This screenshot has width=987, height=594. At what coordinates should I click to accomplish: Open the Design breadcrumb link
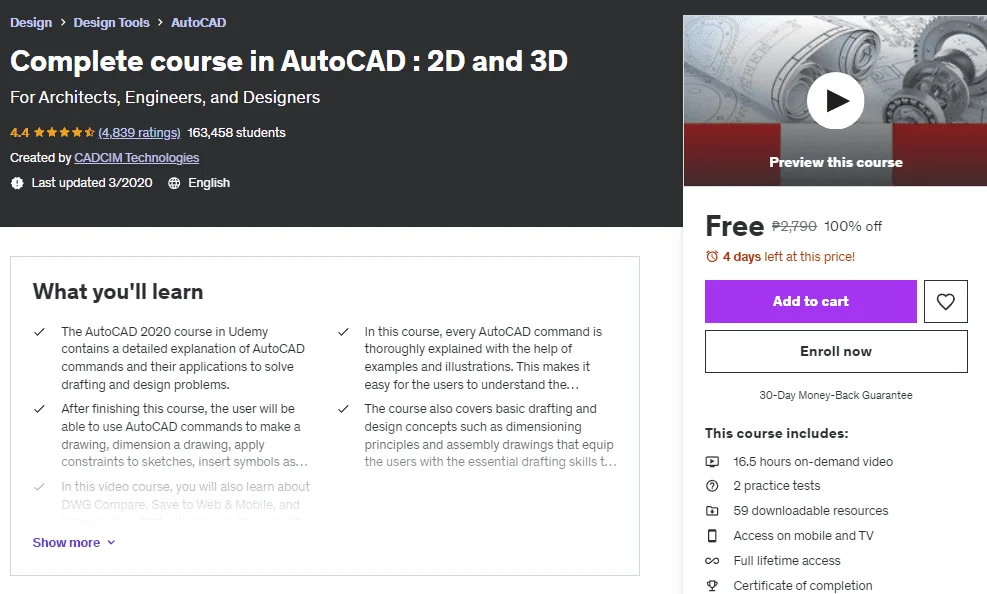pos(31,23)
